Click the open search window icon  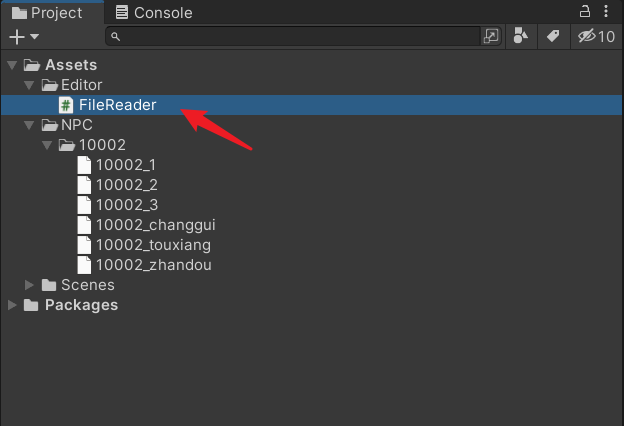click(491, 36)
